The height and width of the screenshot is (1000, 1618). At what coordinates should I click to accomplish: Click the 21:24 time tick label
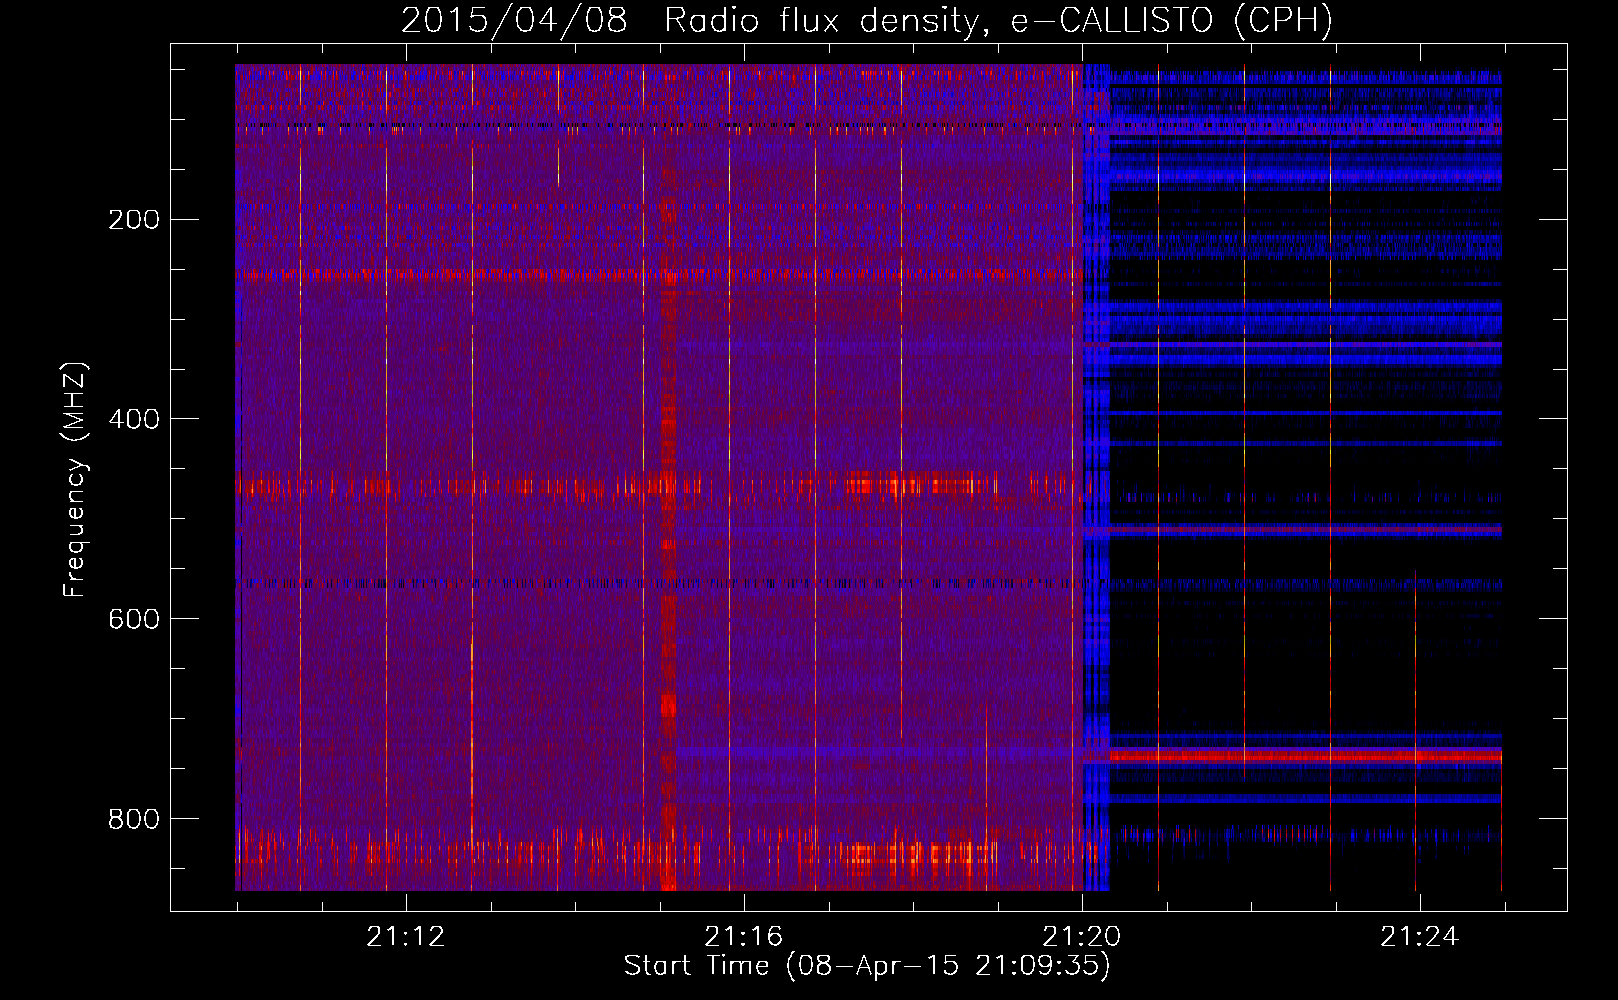pos(1419,937)
